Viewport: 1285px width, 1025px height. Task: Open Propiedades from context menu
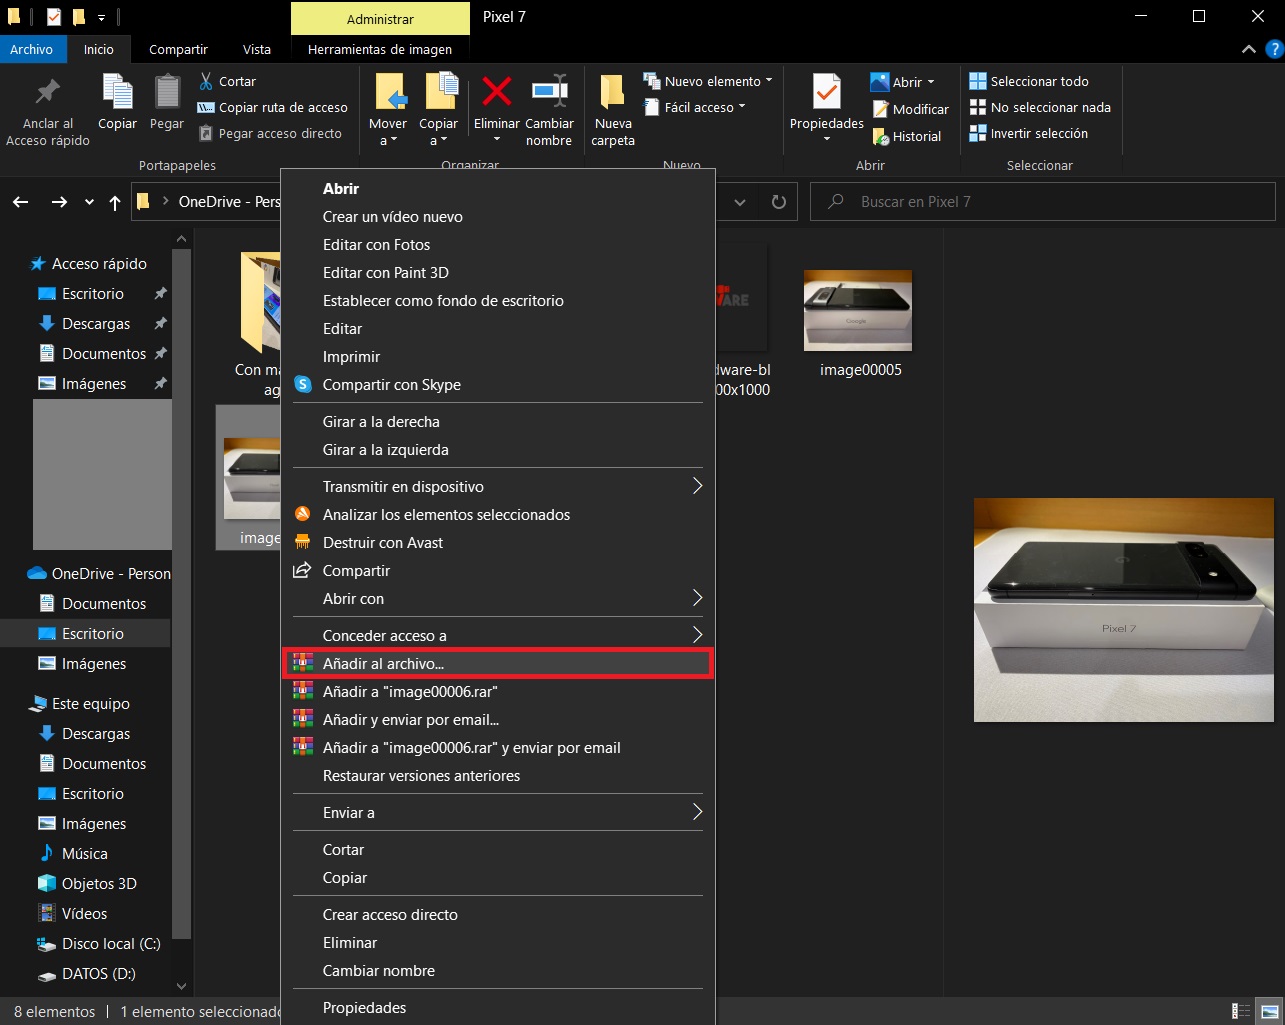point(498,1007)
